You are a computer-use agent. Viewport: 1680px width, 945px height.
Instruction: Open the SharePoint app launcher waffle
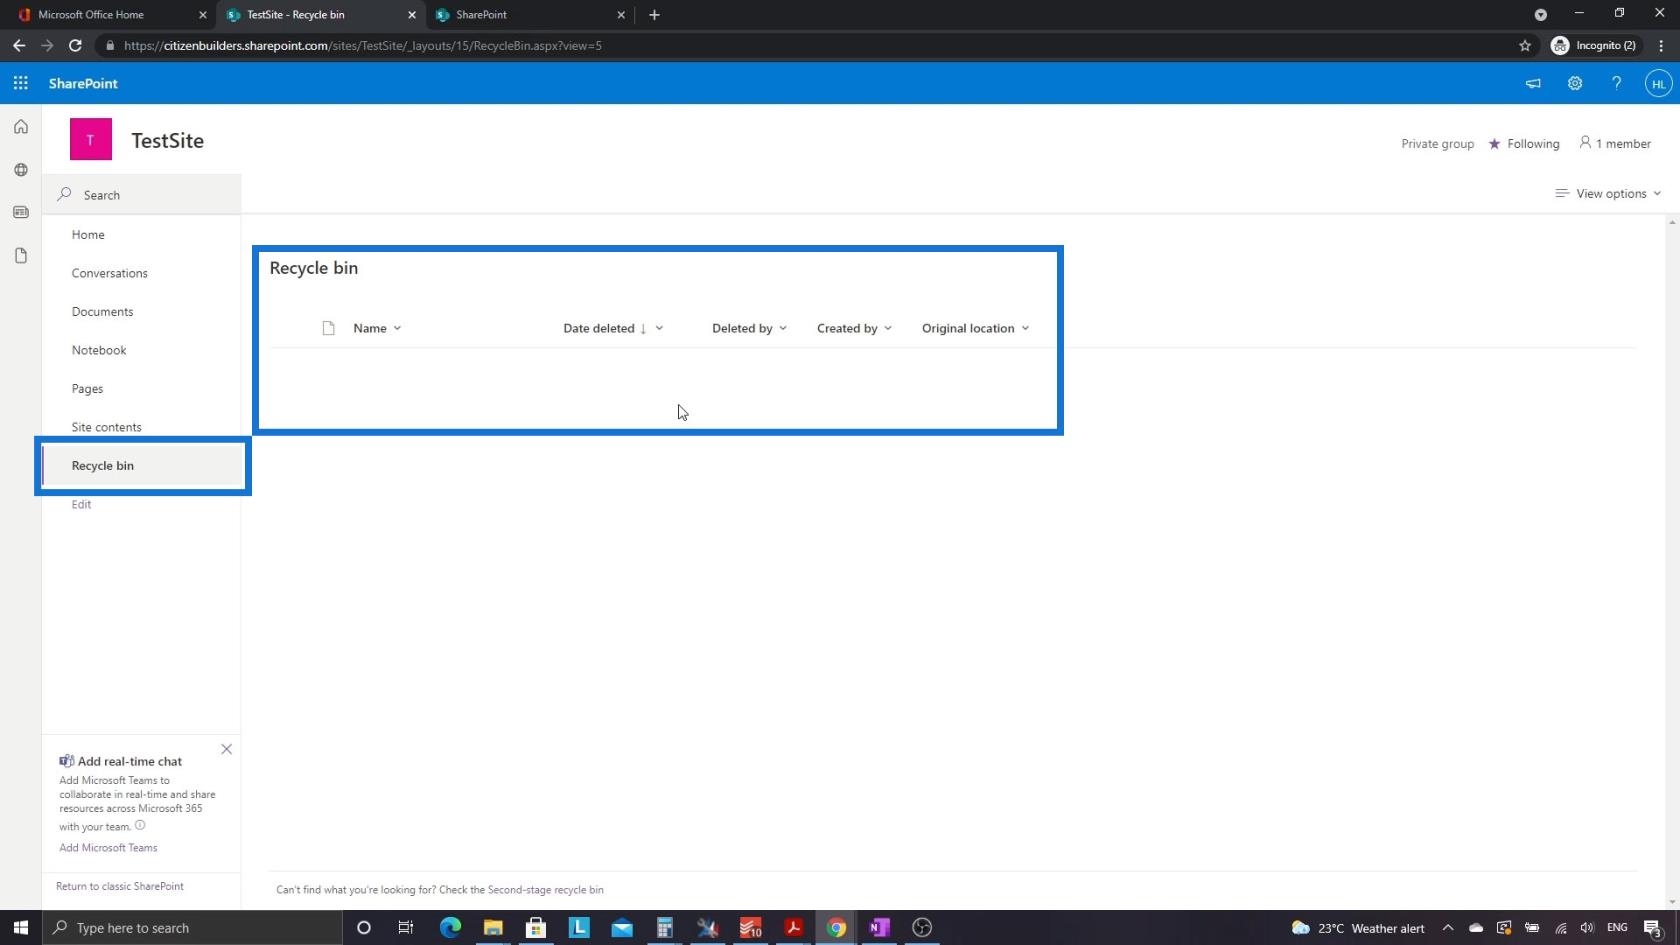point(20,83)
